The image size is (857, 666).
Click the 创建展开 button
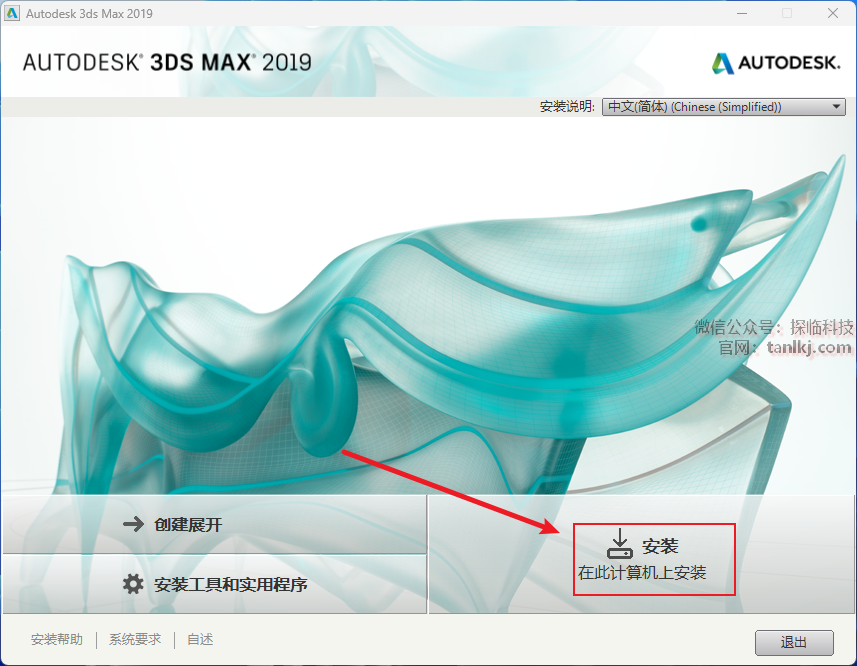pos(214,524)
